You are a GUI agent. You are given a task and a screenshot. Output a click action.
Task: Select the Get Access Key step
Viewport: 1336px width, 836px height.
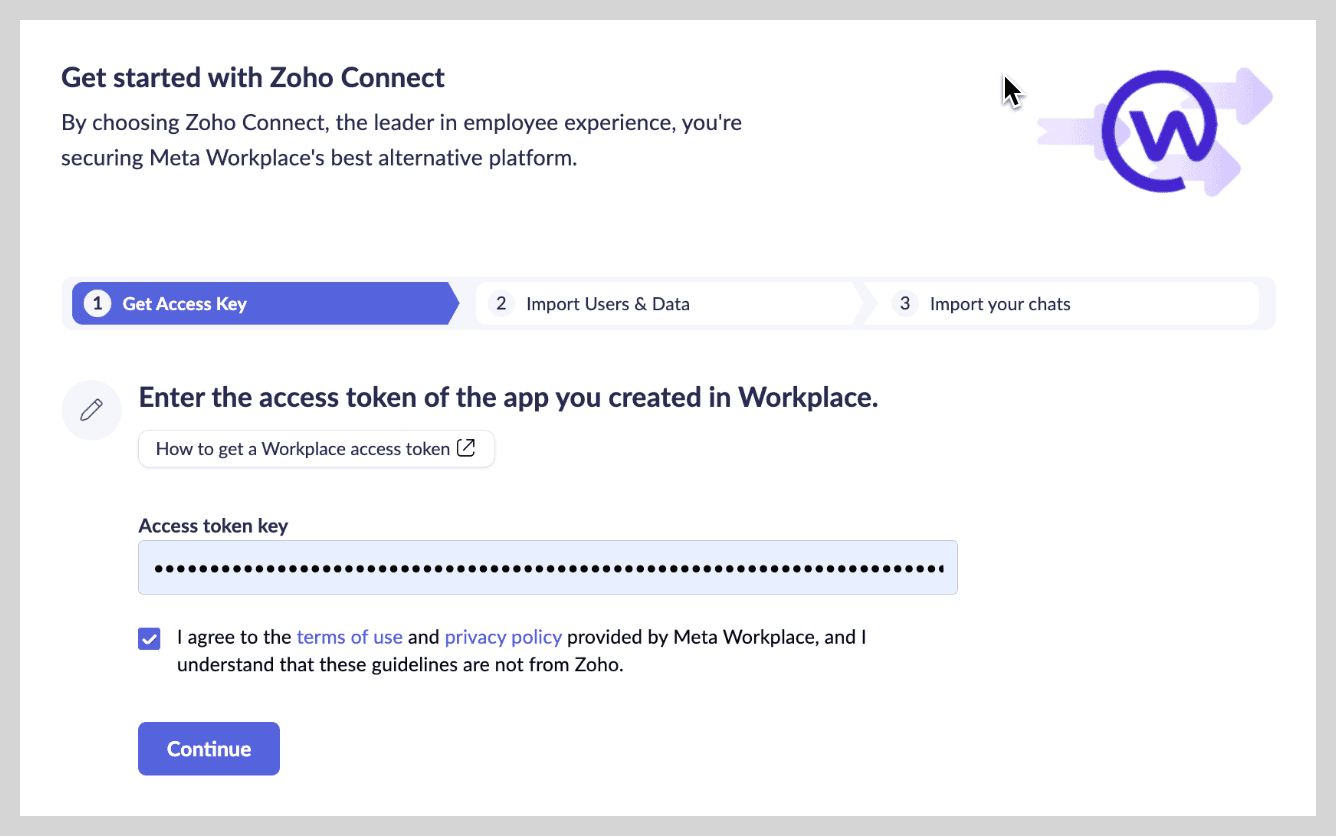click(185, 304)
